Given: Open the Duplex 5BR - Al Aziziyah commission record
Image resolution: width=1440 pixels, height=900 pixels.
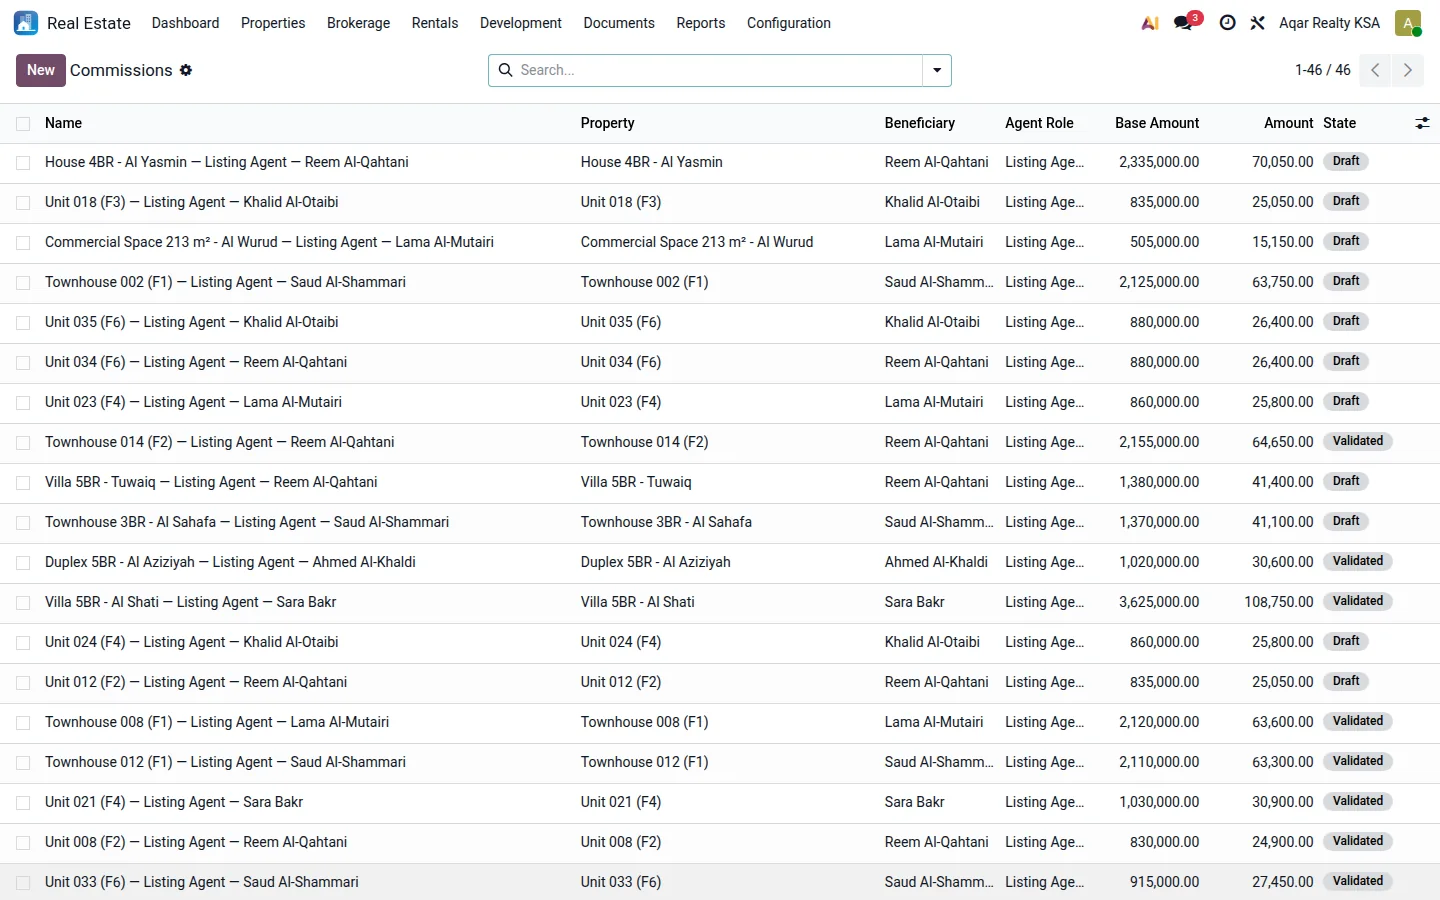Looking at the screenshot, I should (x=230, y=562).
